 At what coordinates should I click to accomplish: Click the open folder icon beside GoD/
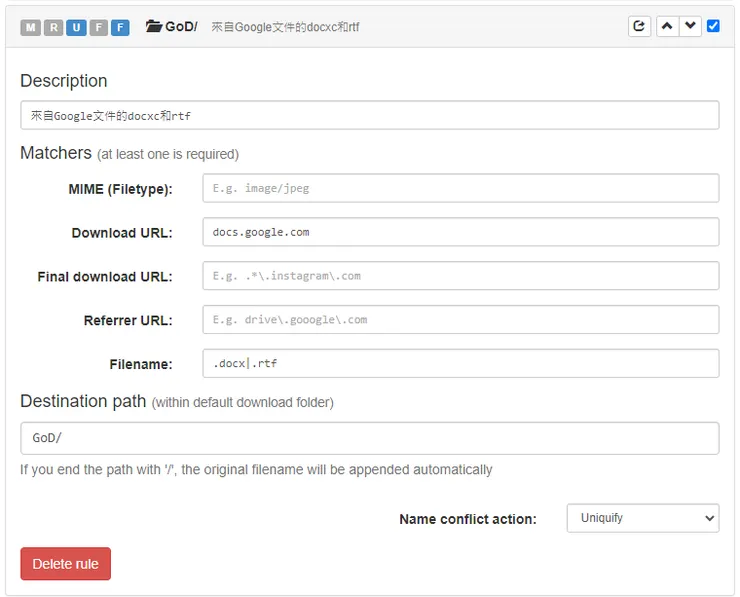tap(154, 26)
